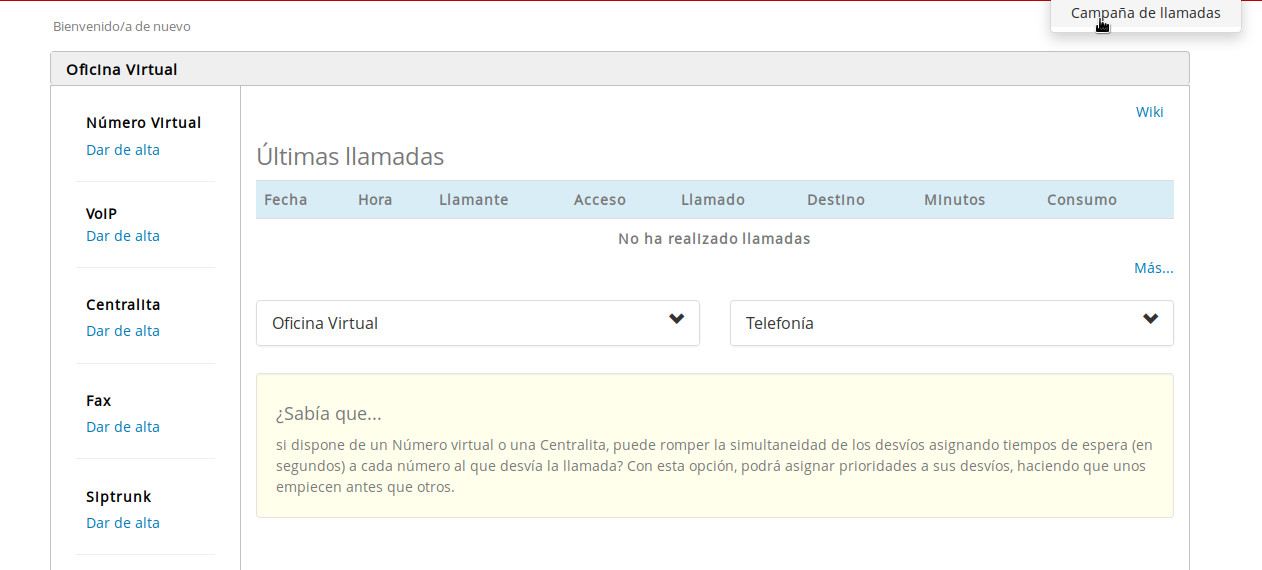Image resolution: width=1262 pixels, height=570 pixels.
Task: Select the Consumo column header
Action: point(1081,200)
